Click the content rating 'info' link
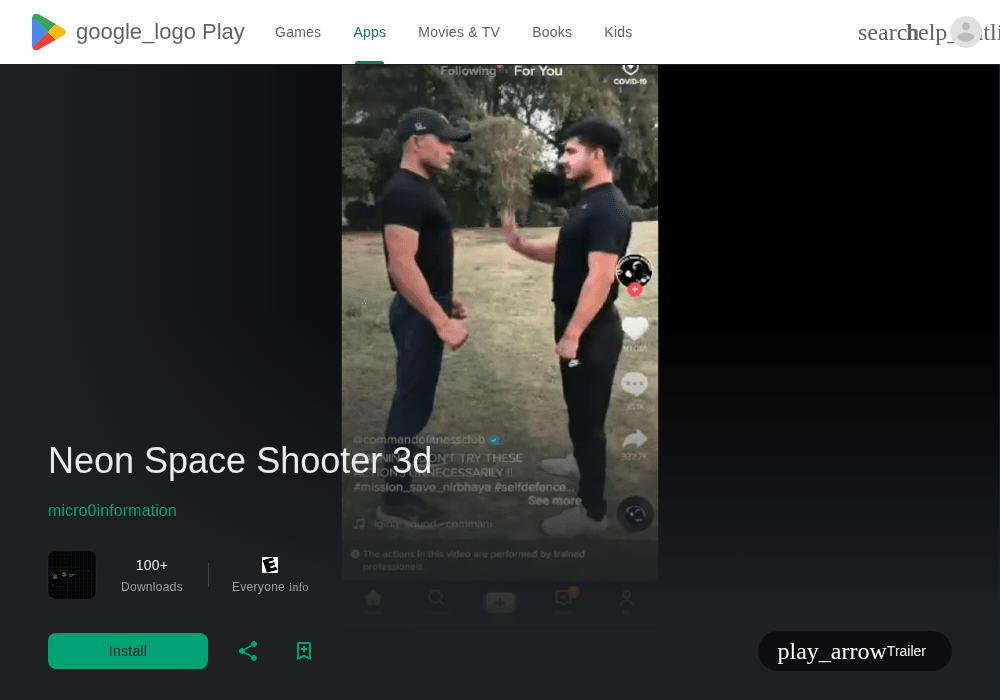This screenshot has width=1000, height=700. (x=298, y=587)
